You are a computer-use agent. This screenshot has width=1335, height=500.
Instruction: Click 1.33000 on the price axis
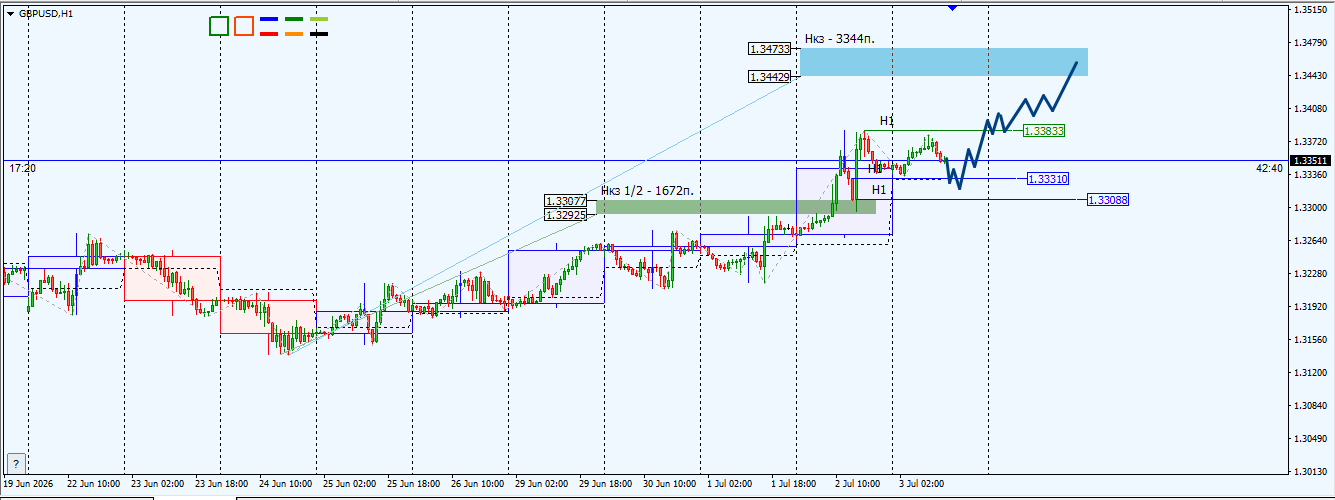coord(1311,207)
